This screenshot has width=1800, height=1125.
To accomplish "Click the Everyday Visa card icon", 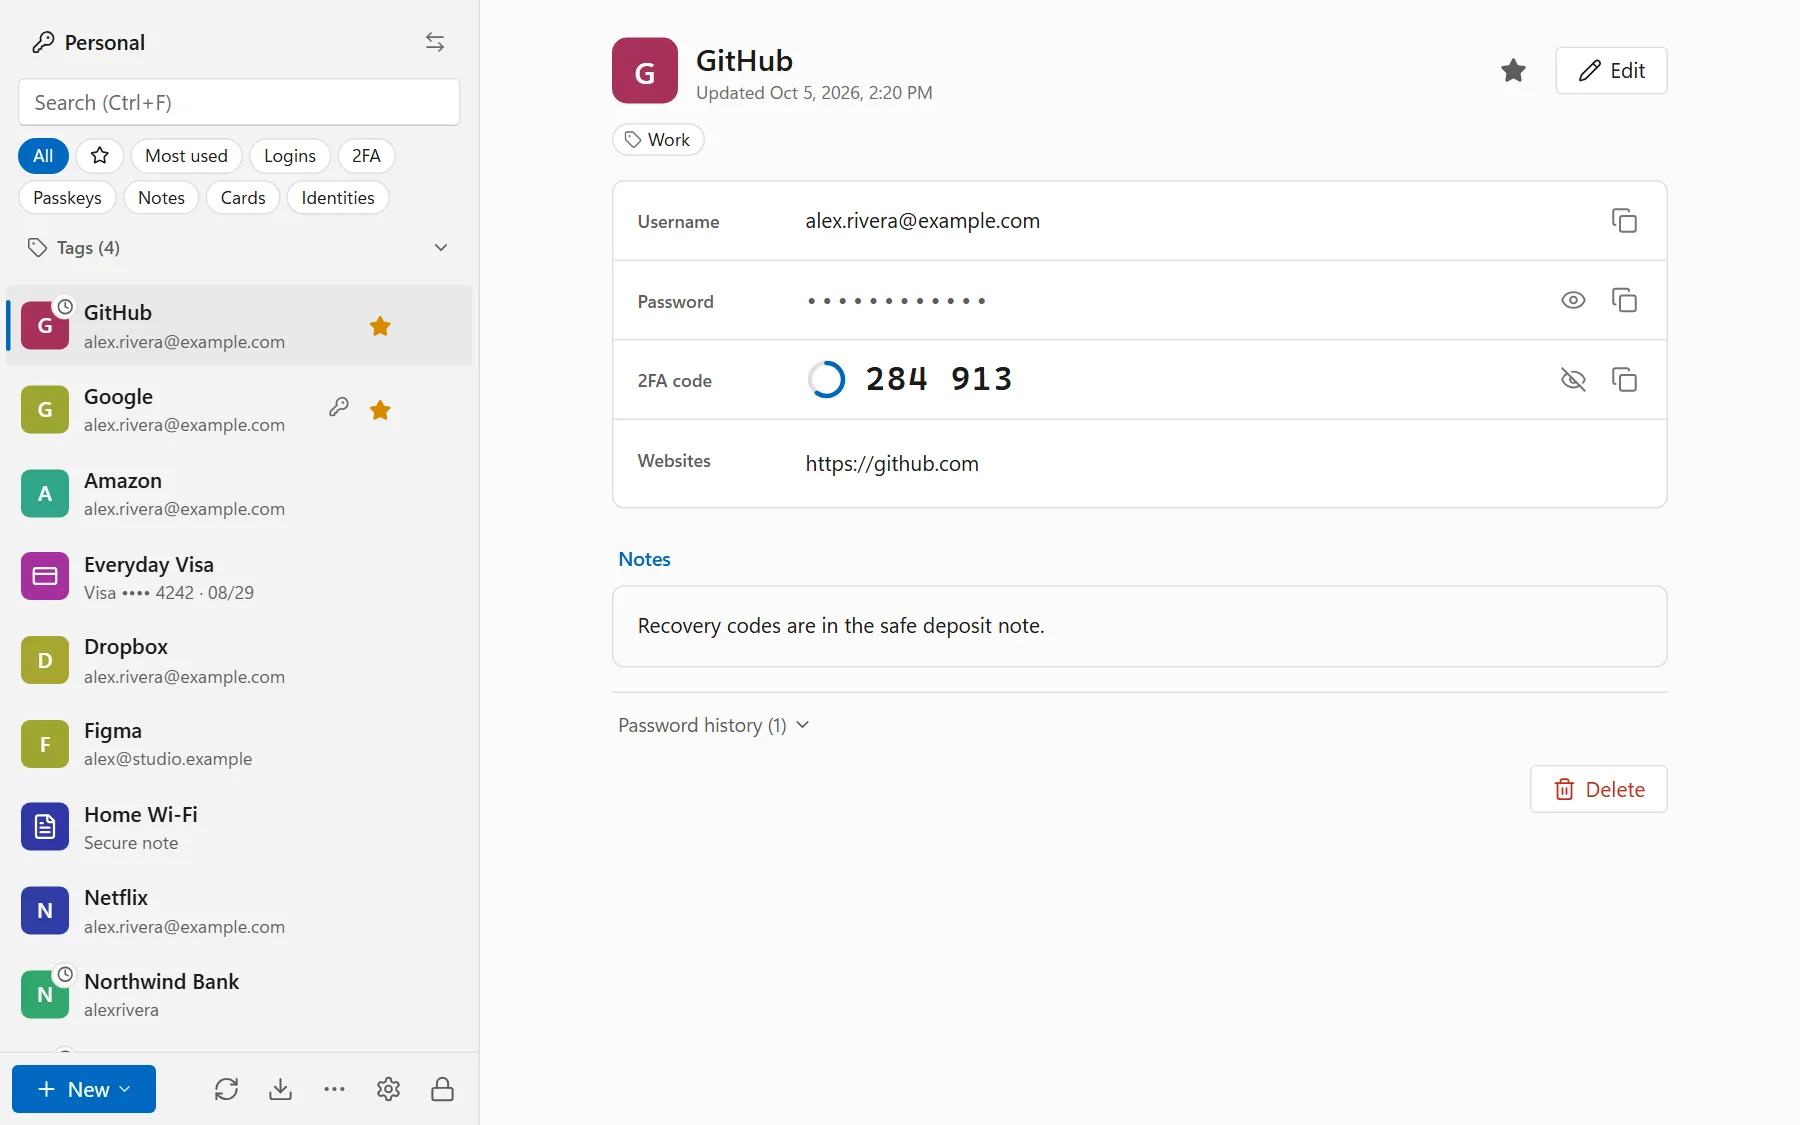I will tap(45, 577).
